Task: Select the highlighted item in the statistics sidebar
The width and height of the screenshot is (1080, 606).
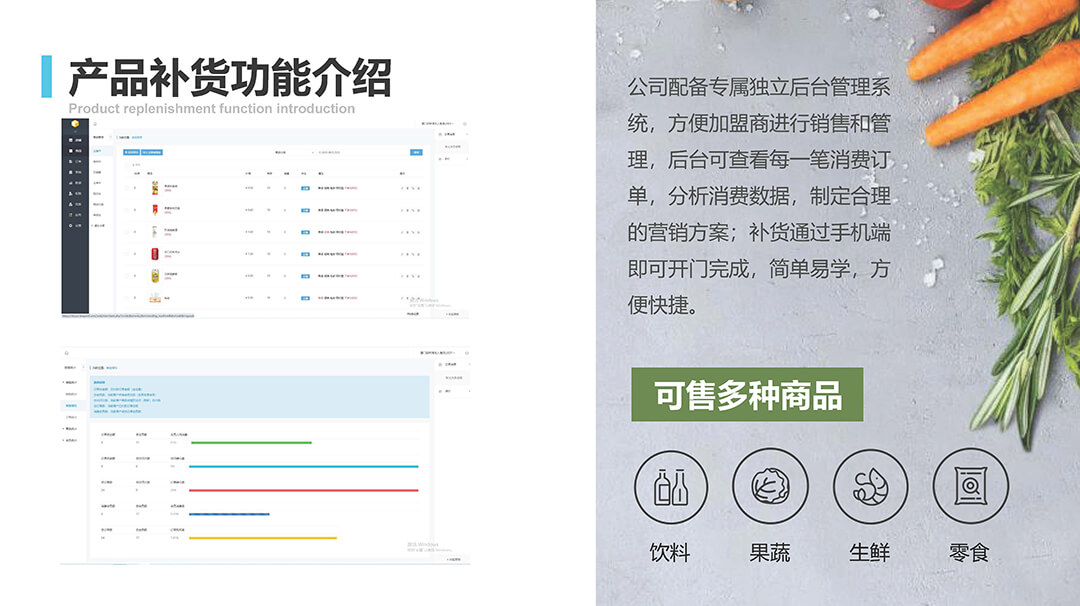Action: click(x=71, y=405)
